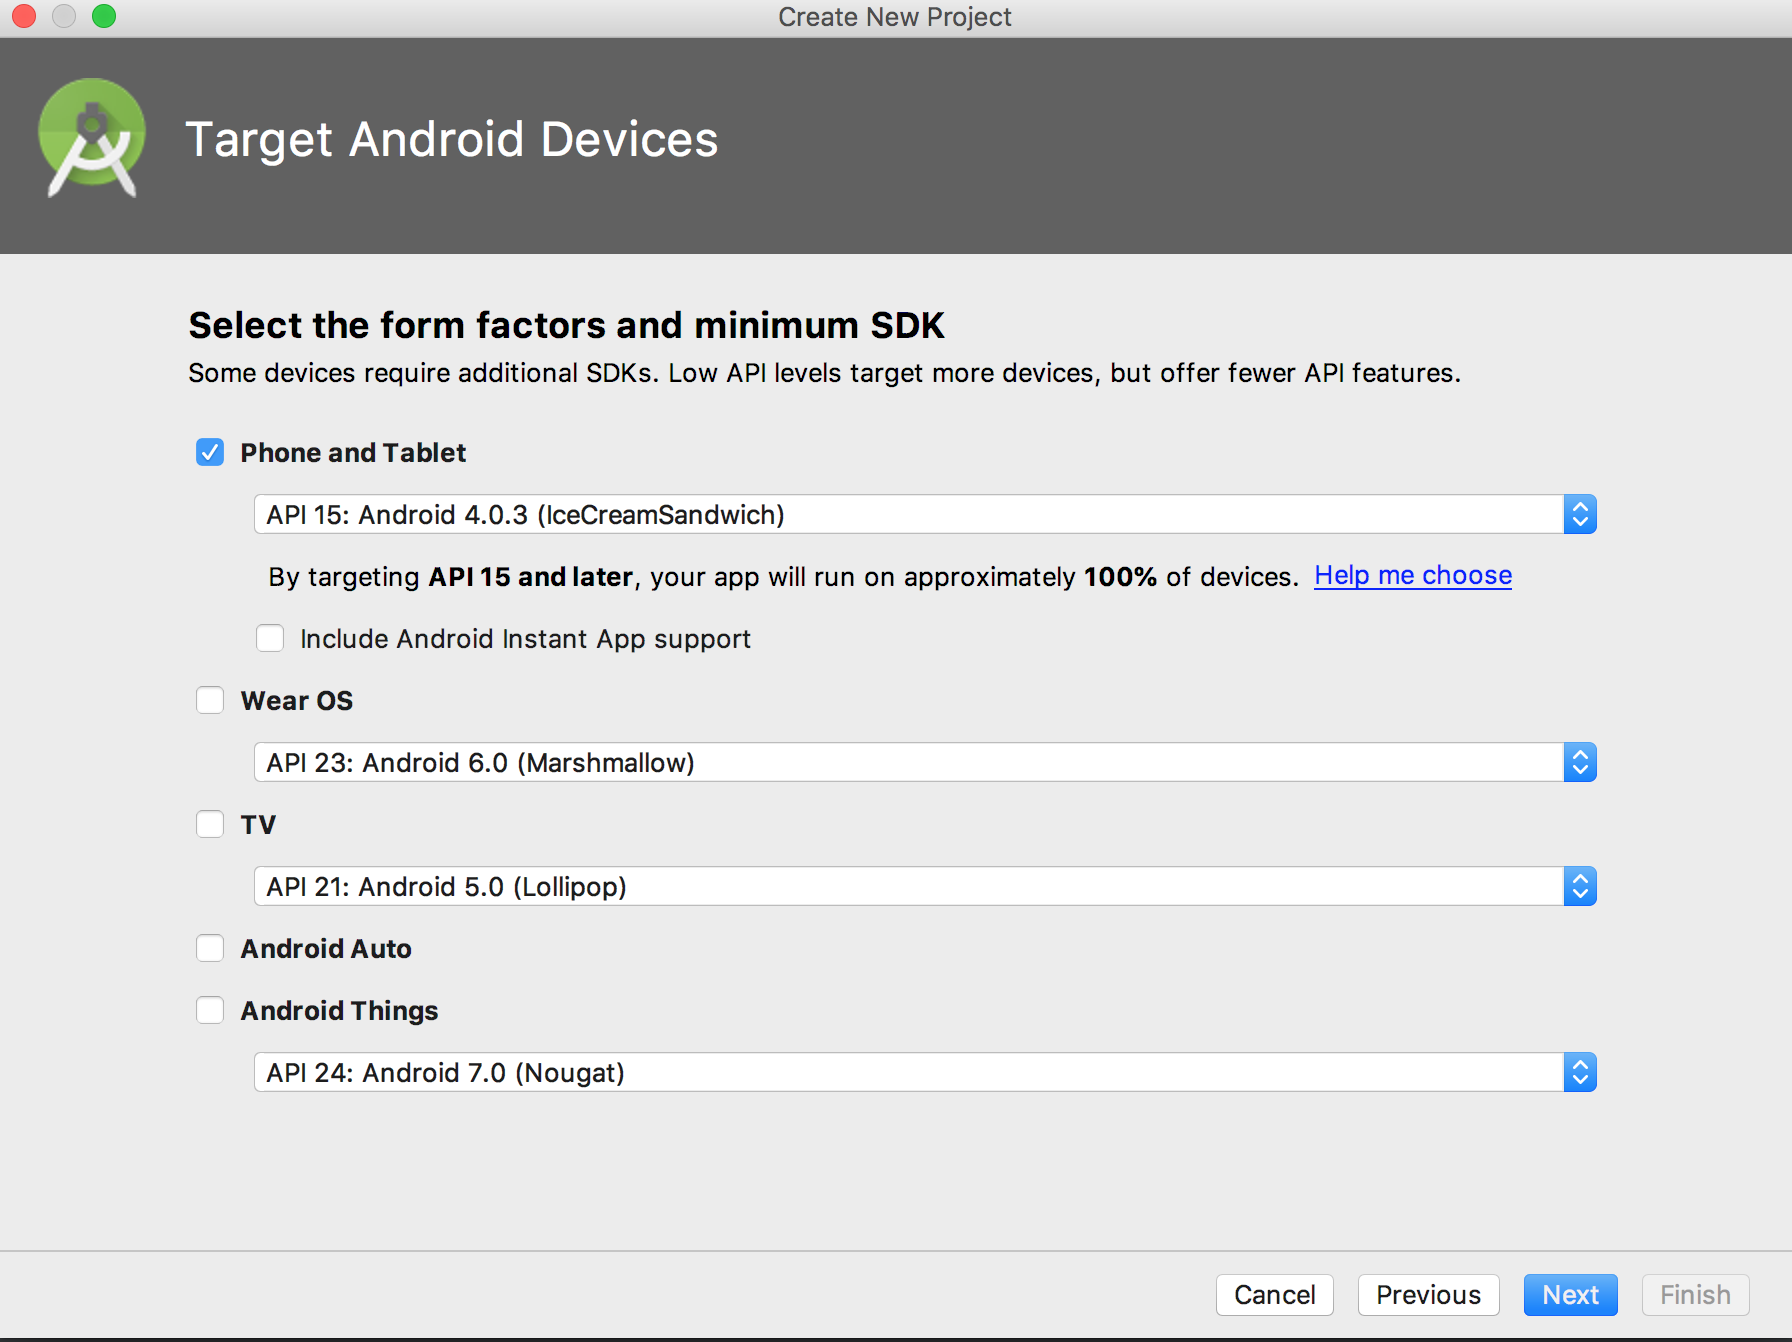Select the Android Things checkbox
The image size is (1792, 1342).
point(210,1011)
